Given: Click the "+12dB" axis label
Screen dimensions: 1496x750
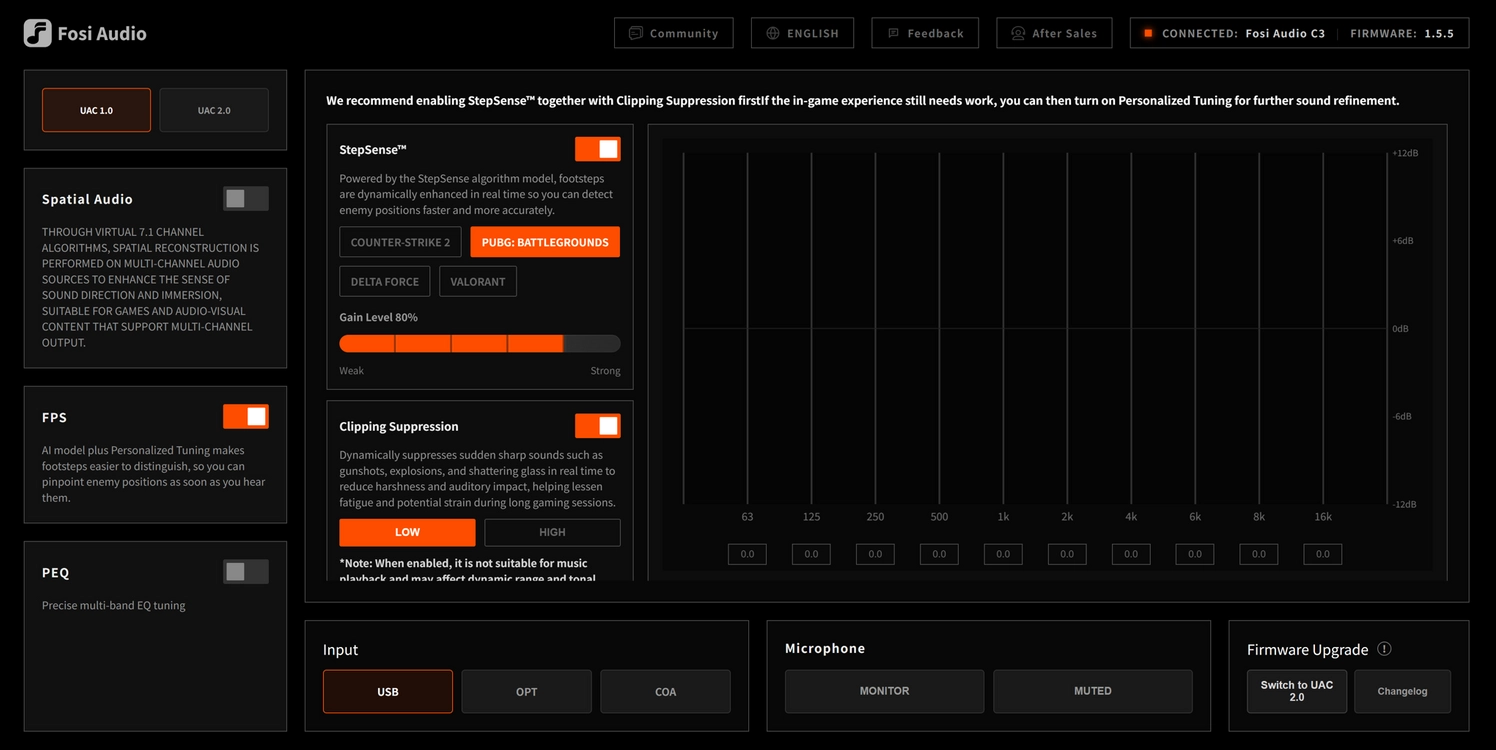Looking at the screenshot, I should coord(1405,153).
